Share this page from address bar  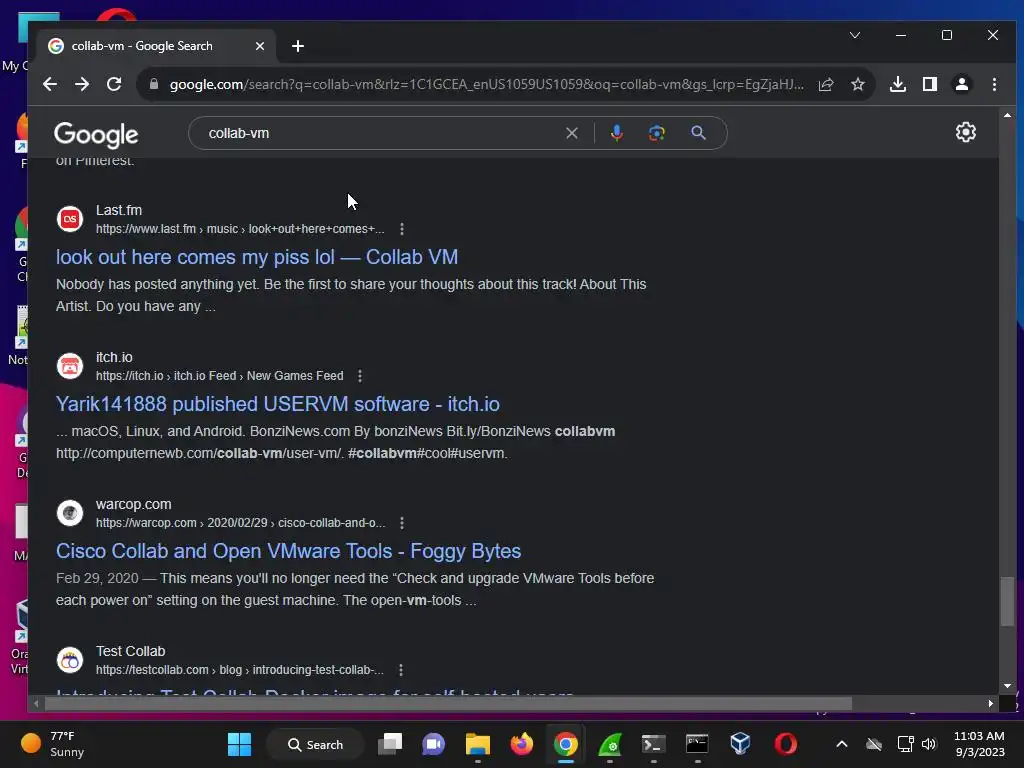point(826,84)
